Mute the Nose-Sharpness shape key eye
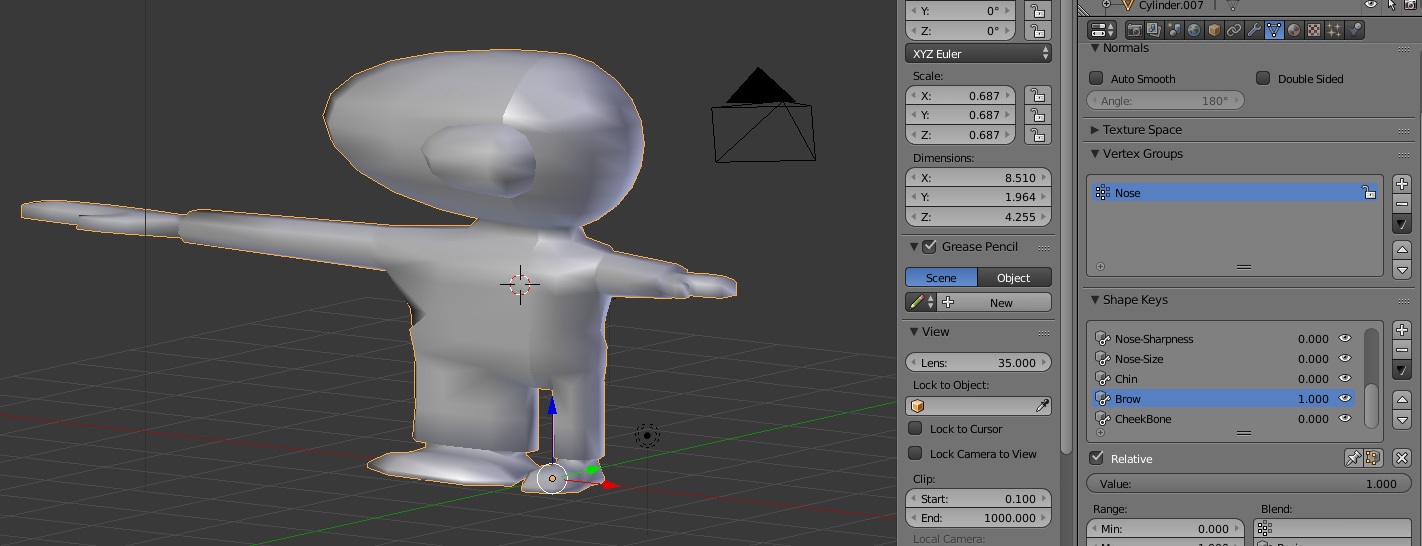Image resolution: width=1422 pixels, height=546 pixels. (1345, 338)
